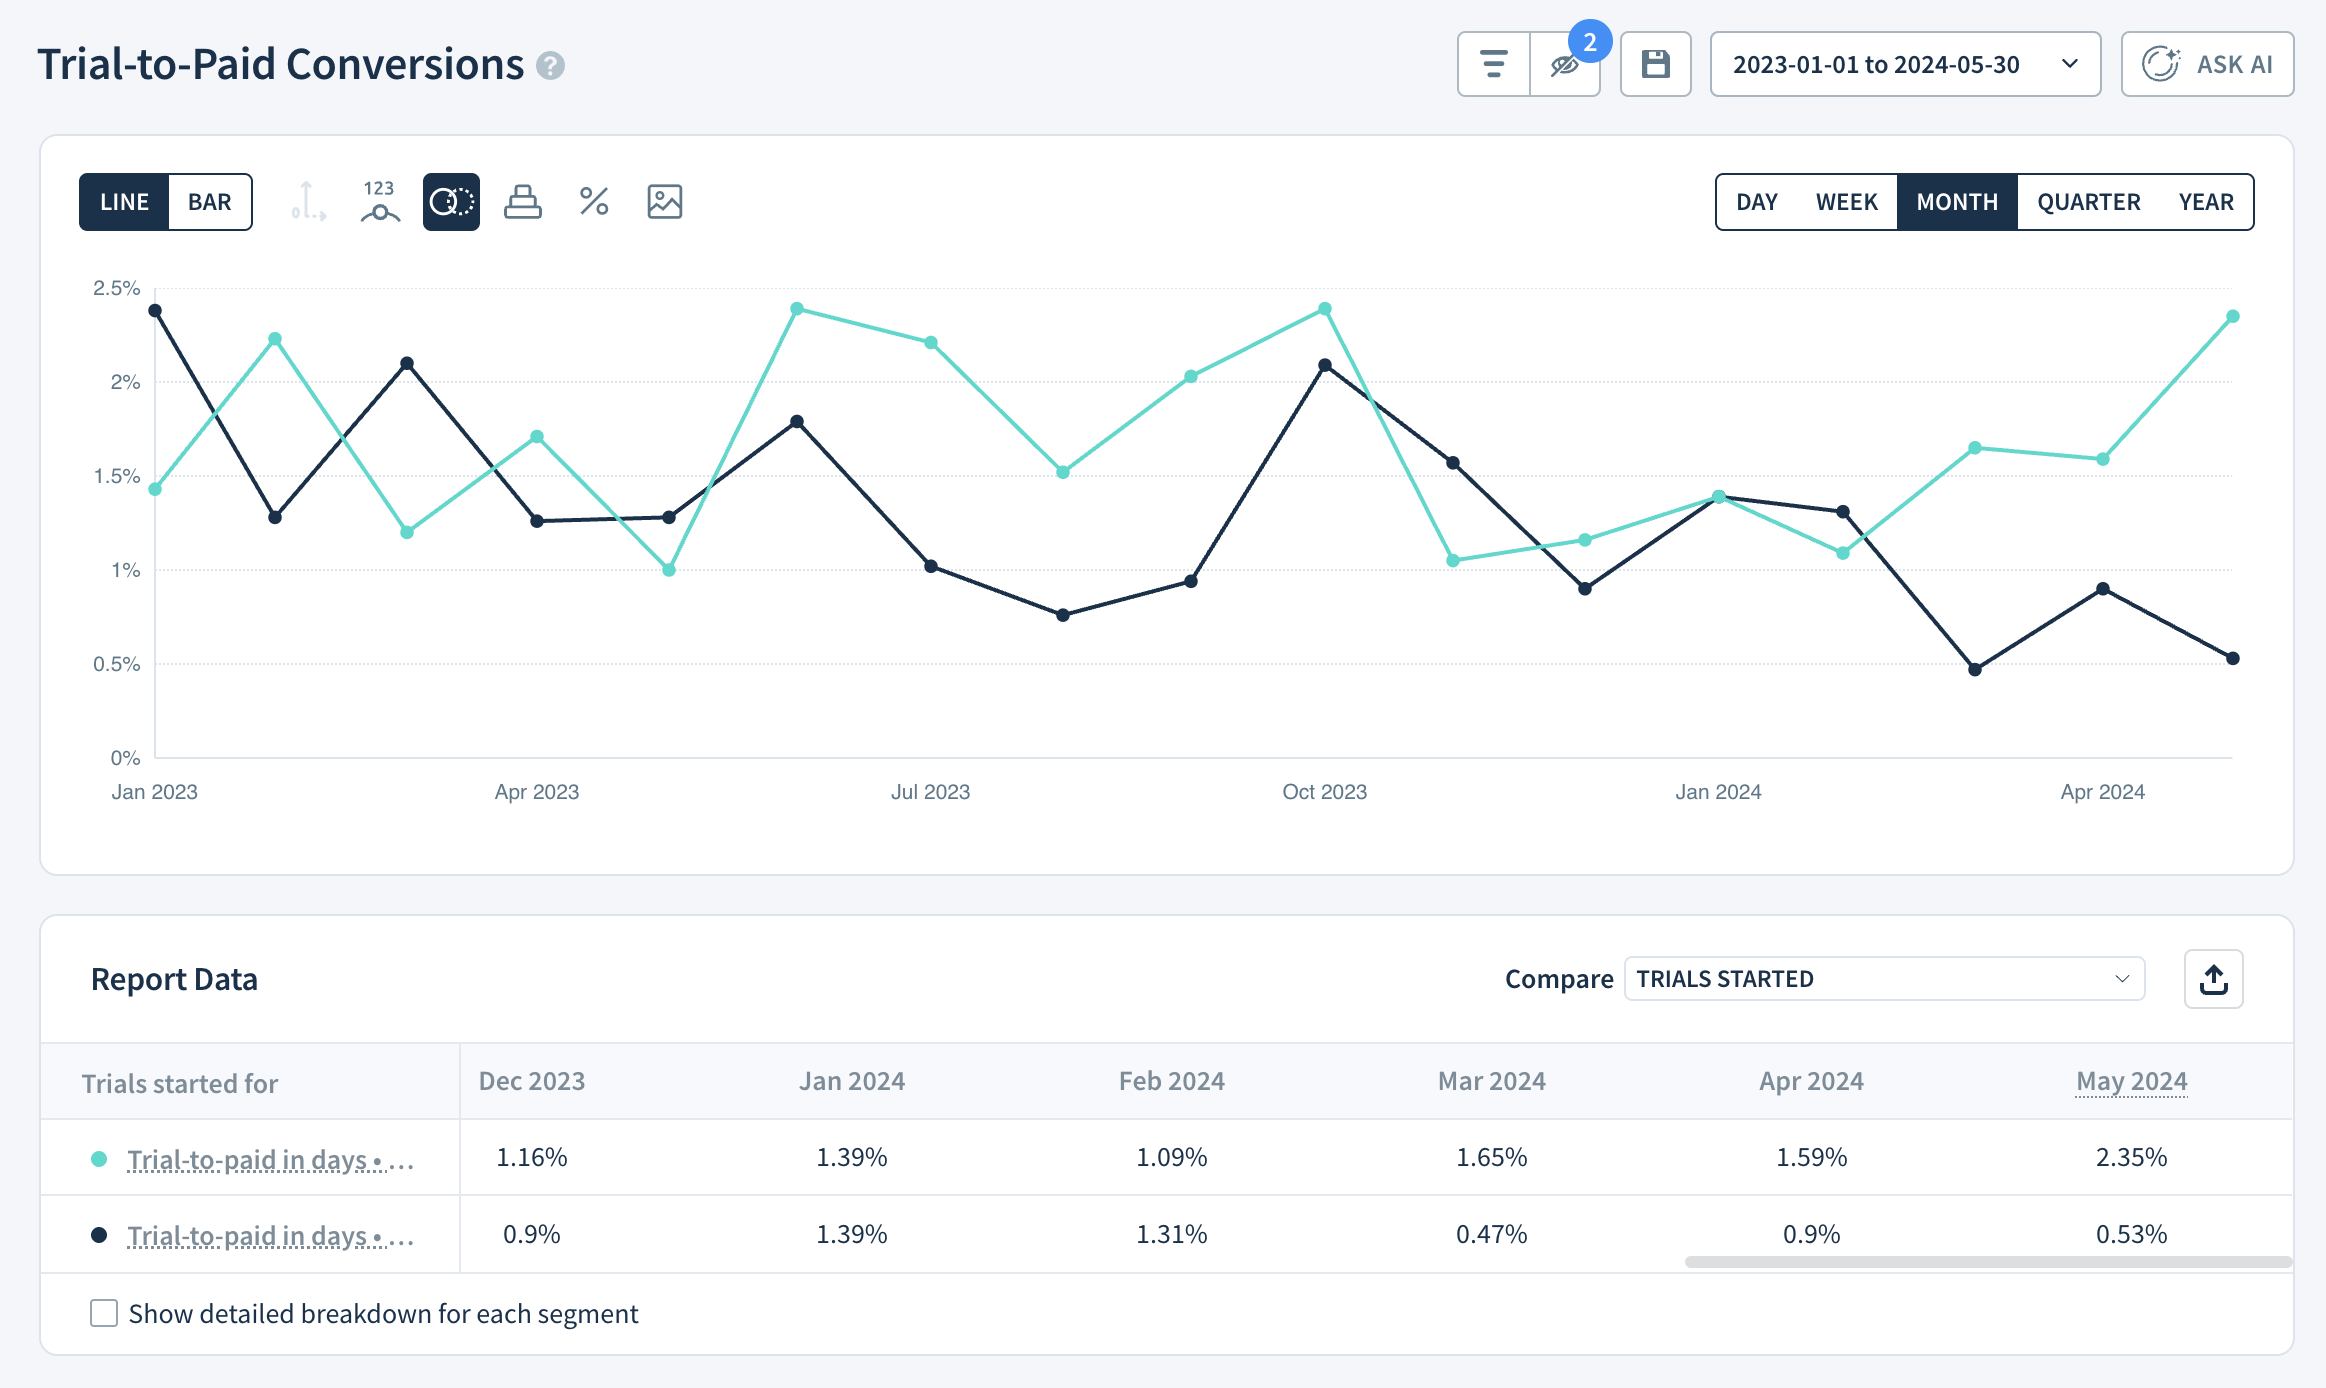This screenshot has height=1388, width=2326.
Task: Click the 0.53% cell for May 2024
Action: (2132, 1234)
